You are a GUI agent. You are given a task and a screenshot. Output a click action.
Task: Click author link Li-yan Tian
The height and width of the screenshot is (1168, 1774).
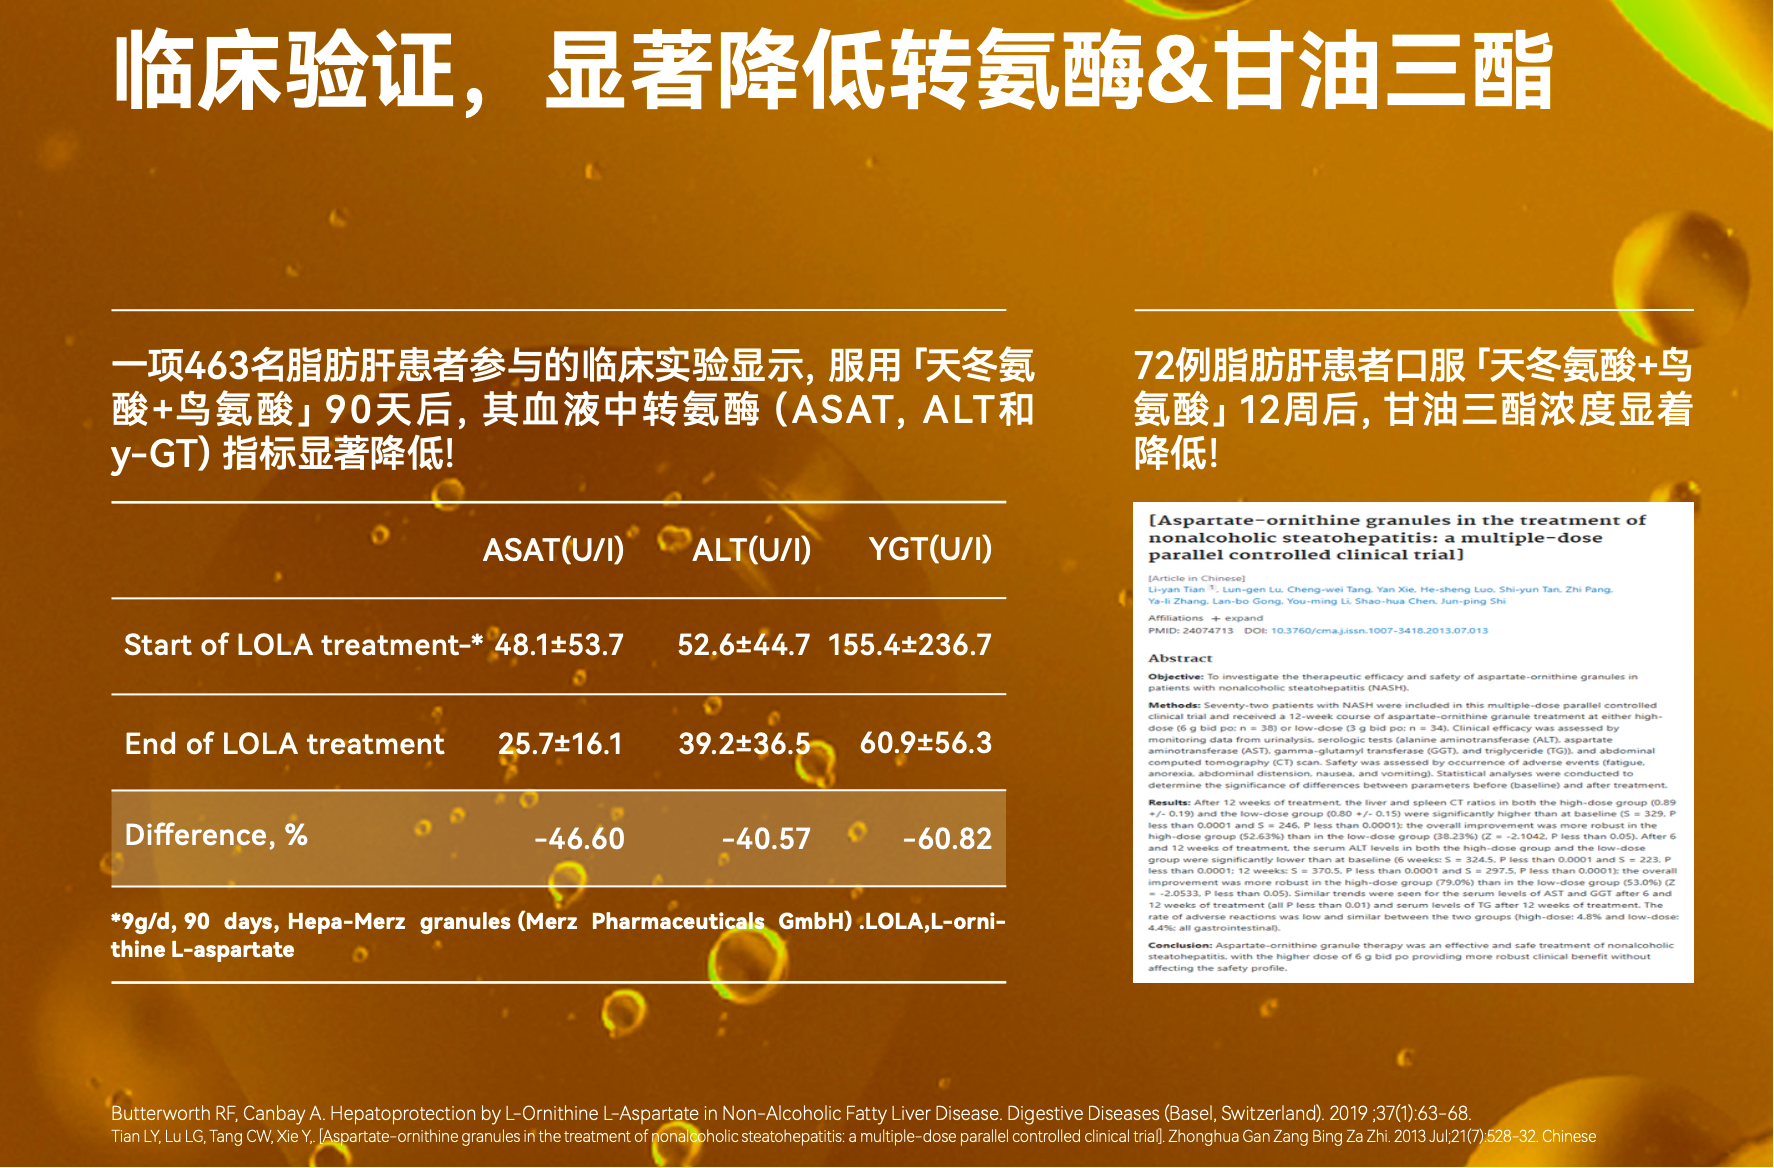[x=1176, y=590]
